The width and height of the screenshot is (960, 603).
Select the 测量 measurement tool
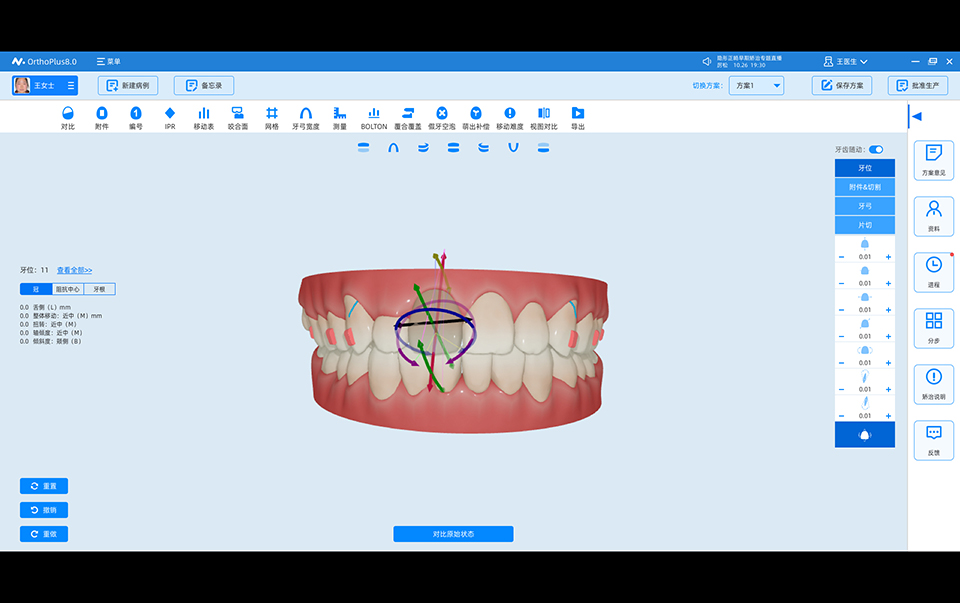click(x=340, y=118)
